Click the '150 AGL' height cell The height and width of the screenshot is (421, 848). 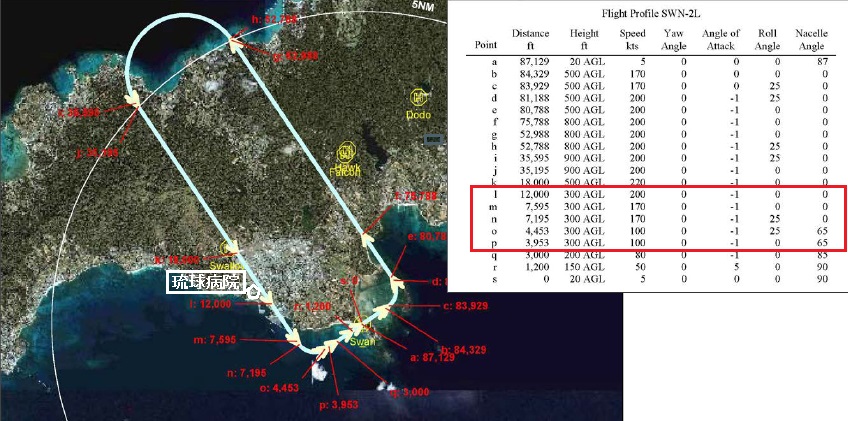click(x=587, y=267)
